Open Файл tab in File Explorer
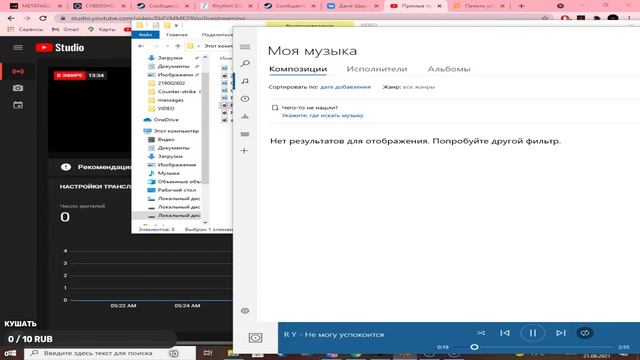 [x=145, y=35]
